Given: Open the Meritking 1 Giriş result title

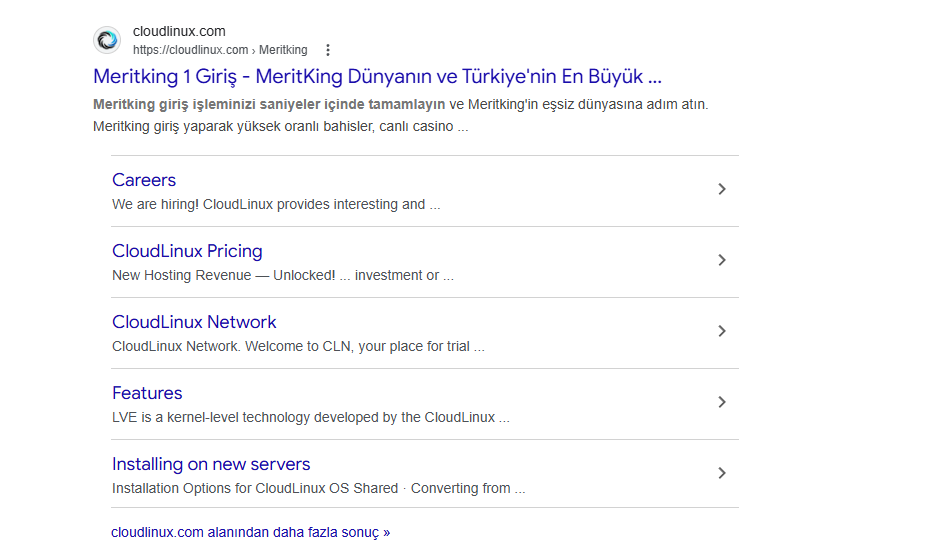Looking at the screenshot, I should click(x=377, y=76).
